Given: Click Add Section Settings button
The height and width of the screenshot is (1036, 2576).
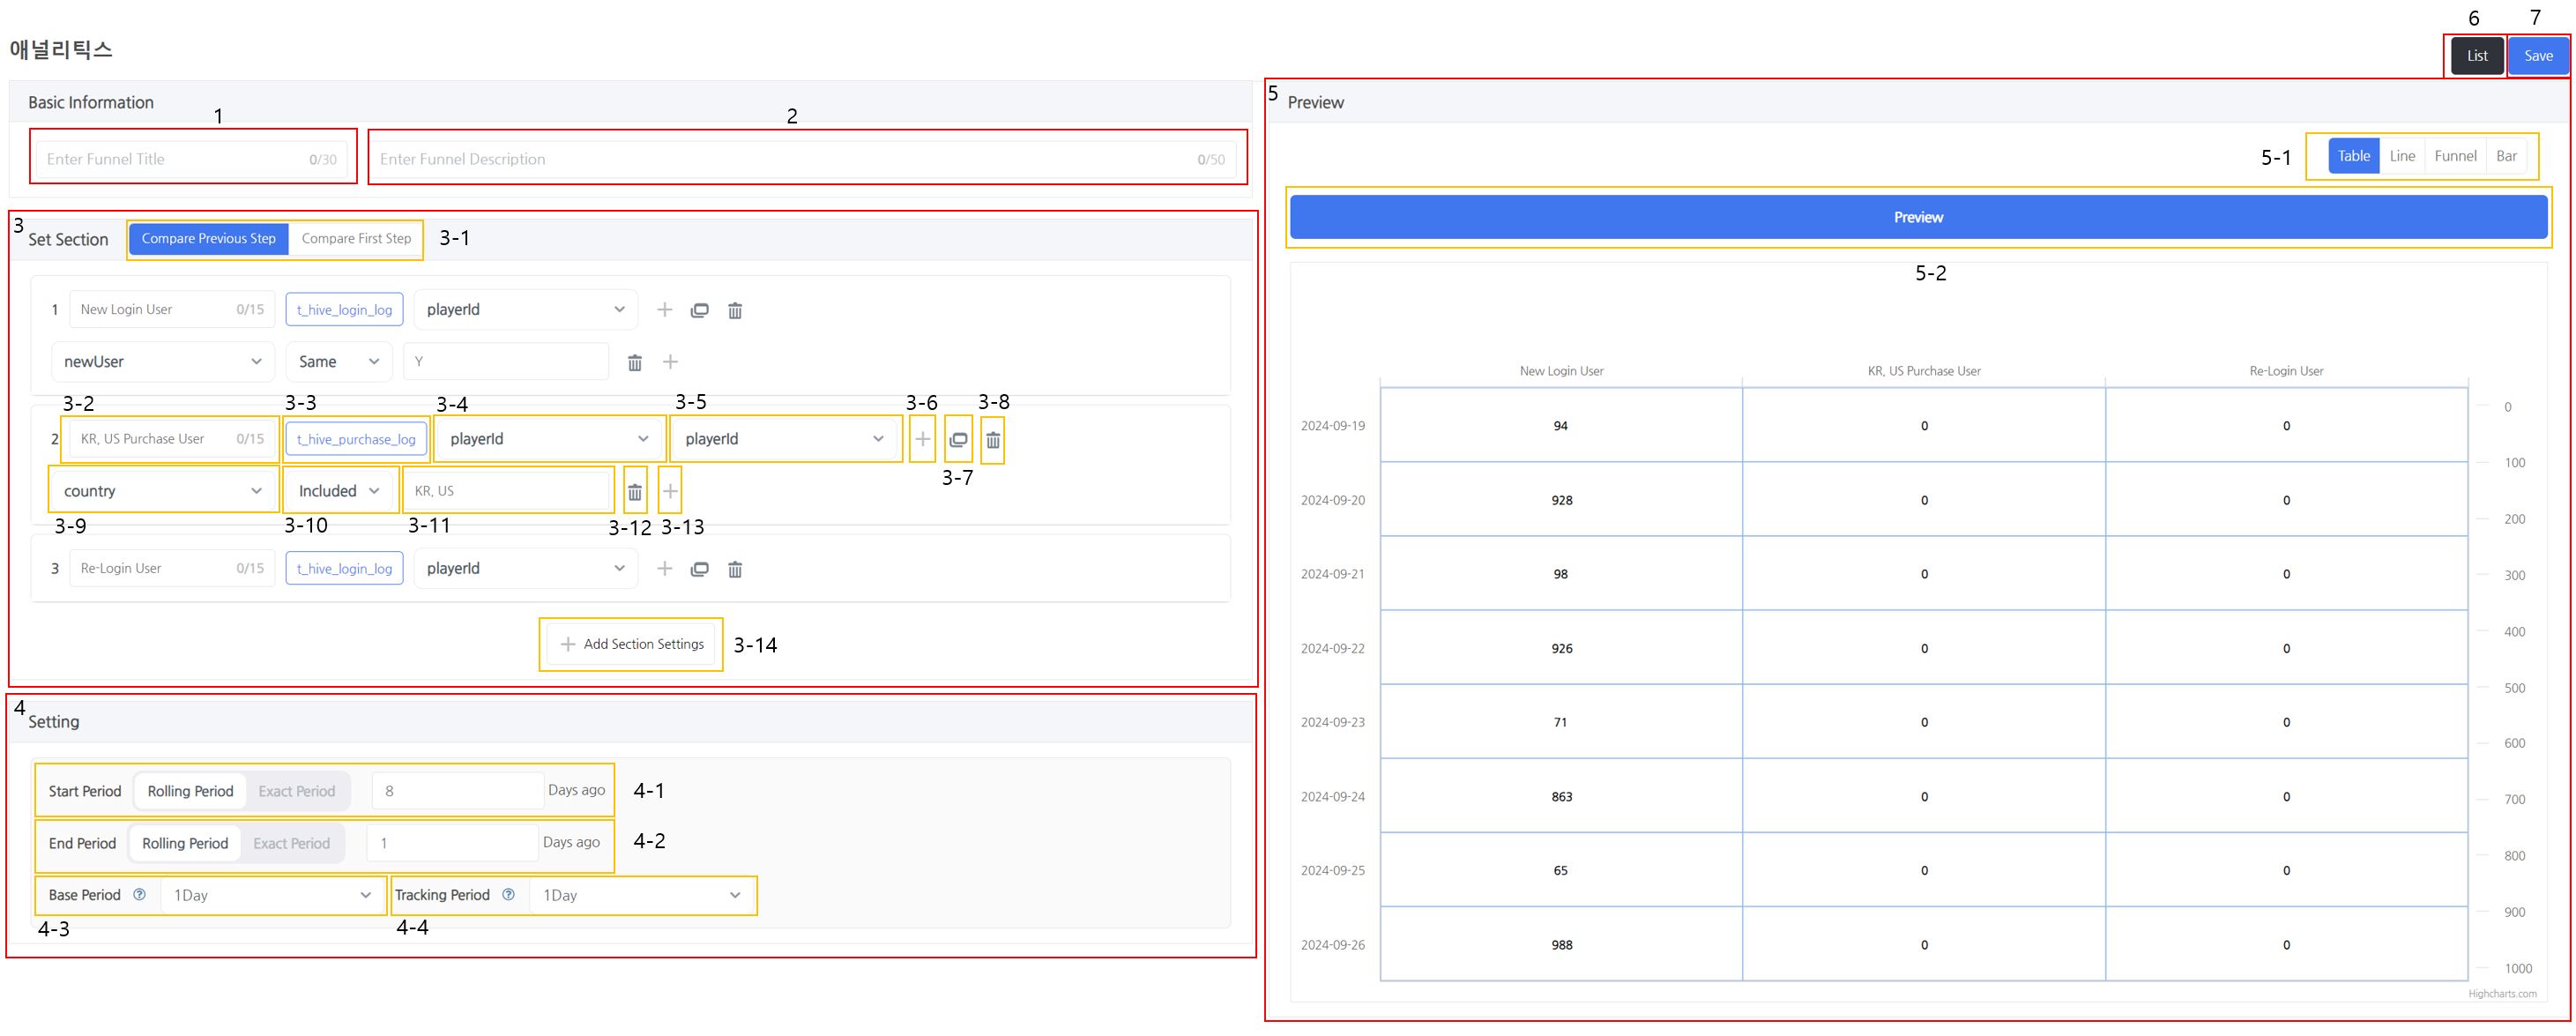Looking at the screenshot, I should pos(632,645).
